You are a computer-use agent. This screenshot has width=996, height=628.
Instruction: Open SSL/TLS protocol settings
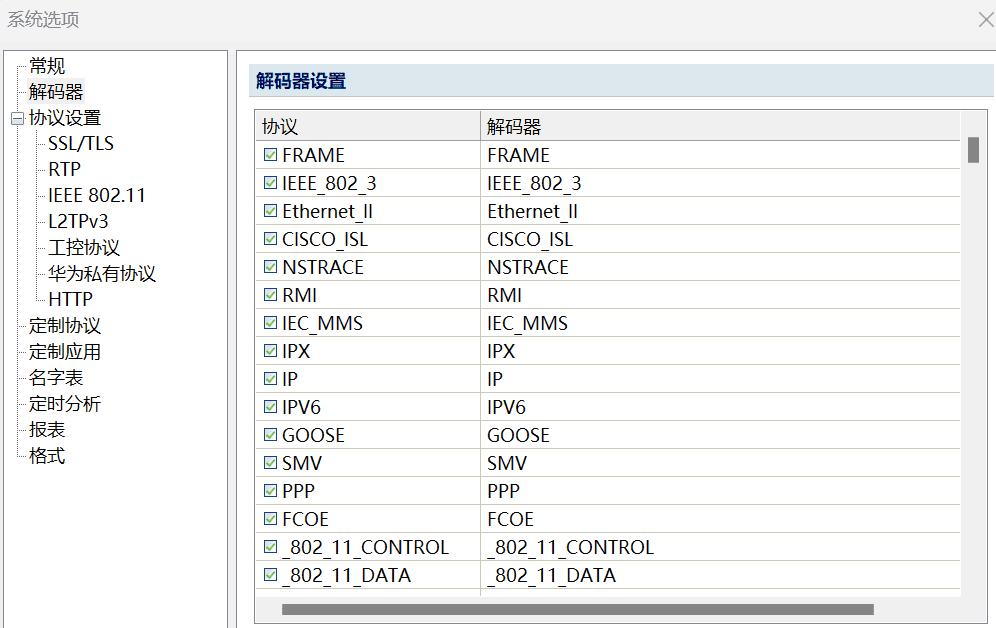(x=81, y=144)
